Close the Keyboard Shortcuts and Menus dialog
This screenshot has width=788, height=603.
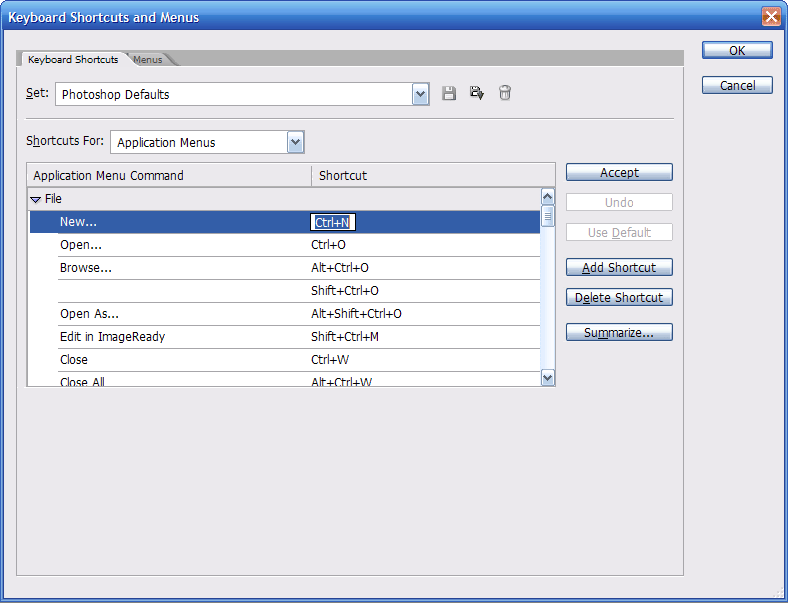pos(771,17)
